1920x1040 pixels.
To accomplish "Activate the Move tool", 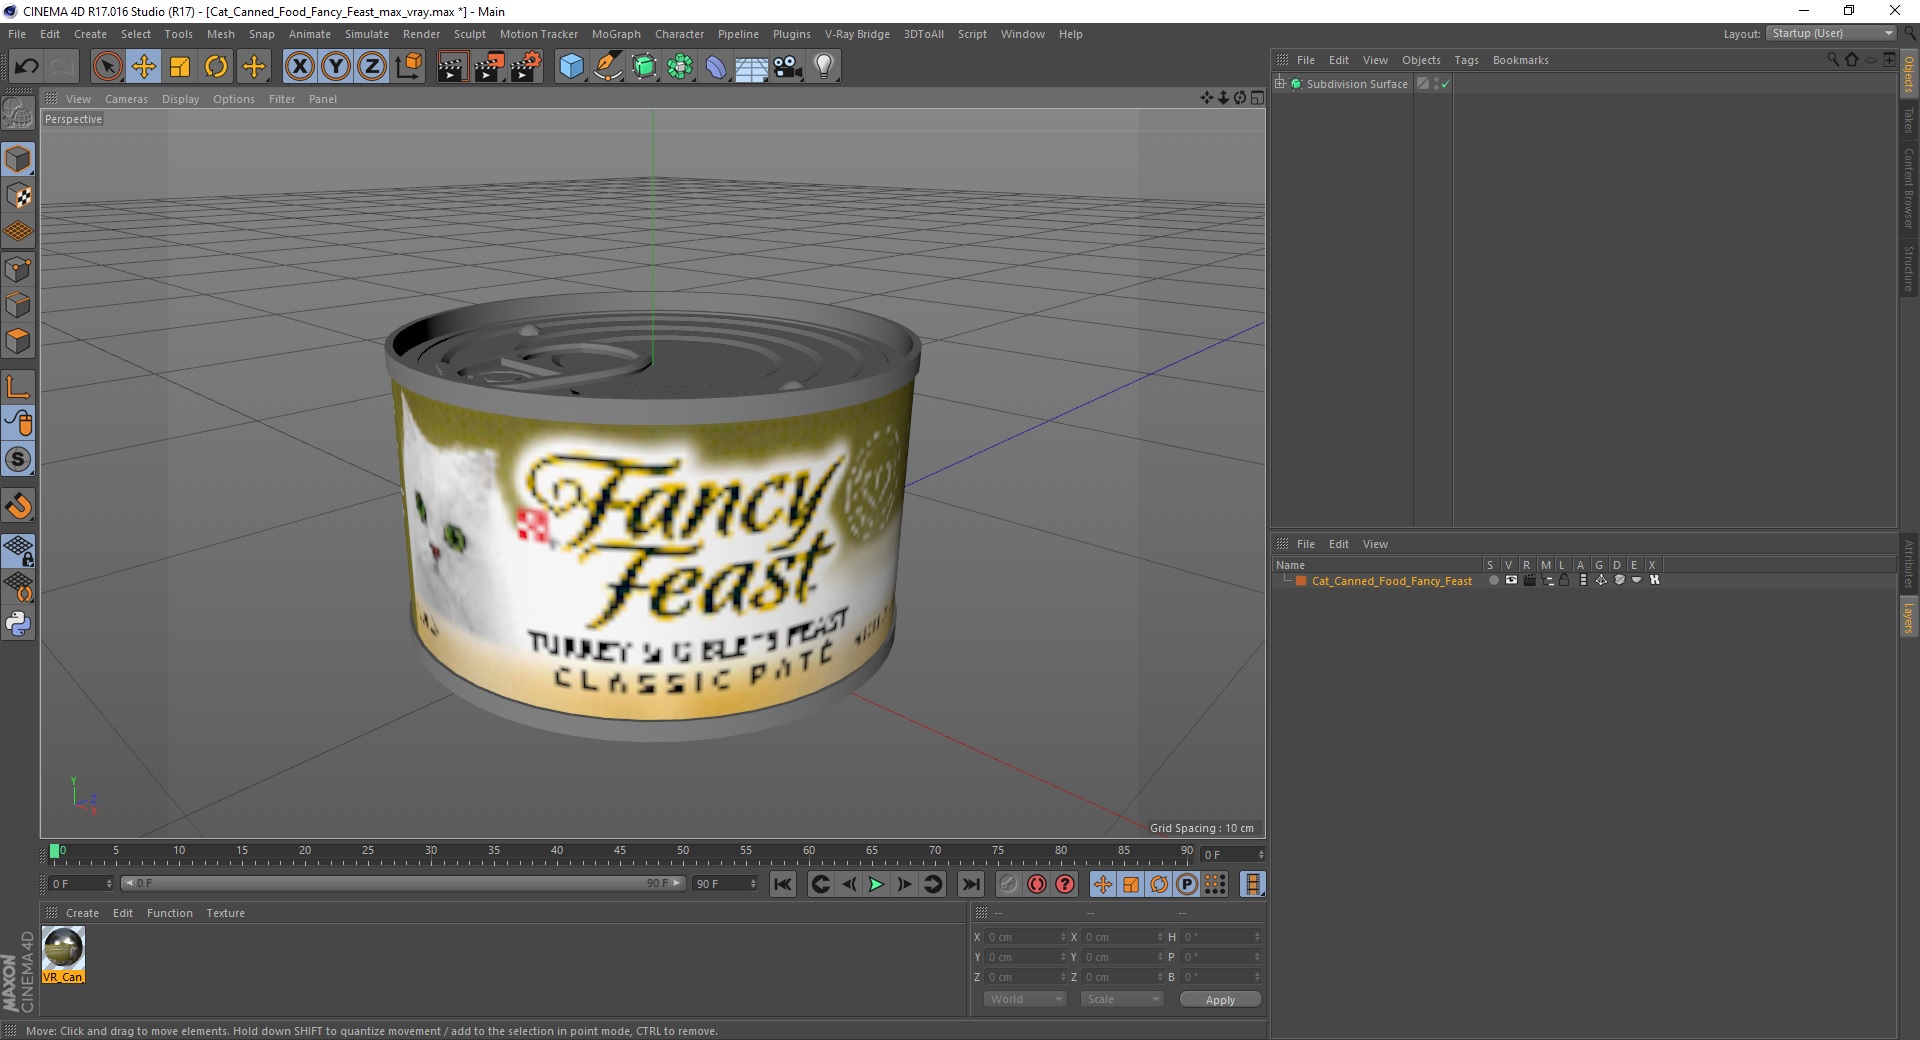I will coord(143,67).
